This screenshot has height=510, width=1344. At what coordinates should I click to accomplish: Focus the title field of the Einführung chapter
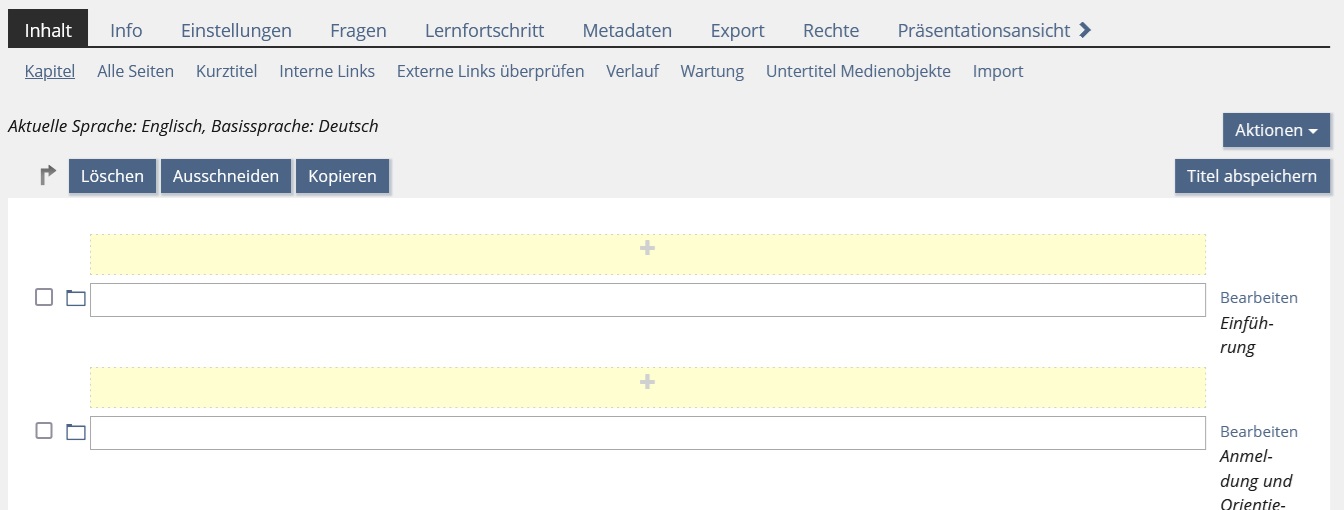point(647,300)
